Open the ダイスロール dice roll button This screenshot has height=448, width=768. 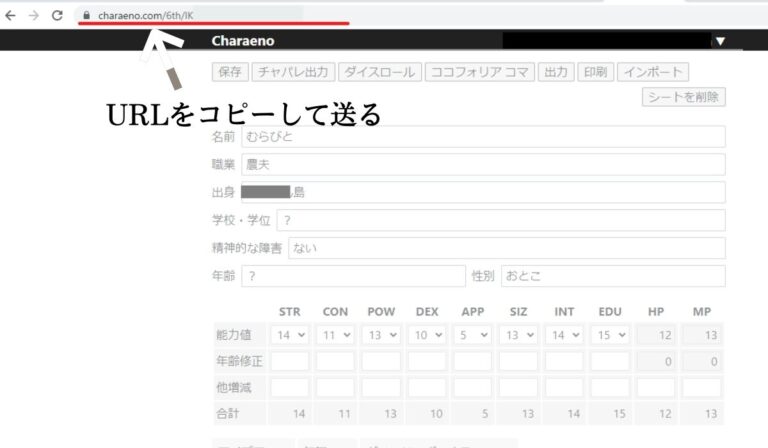380,72
